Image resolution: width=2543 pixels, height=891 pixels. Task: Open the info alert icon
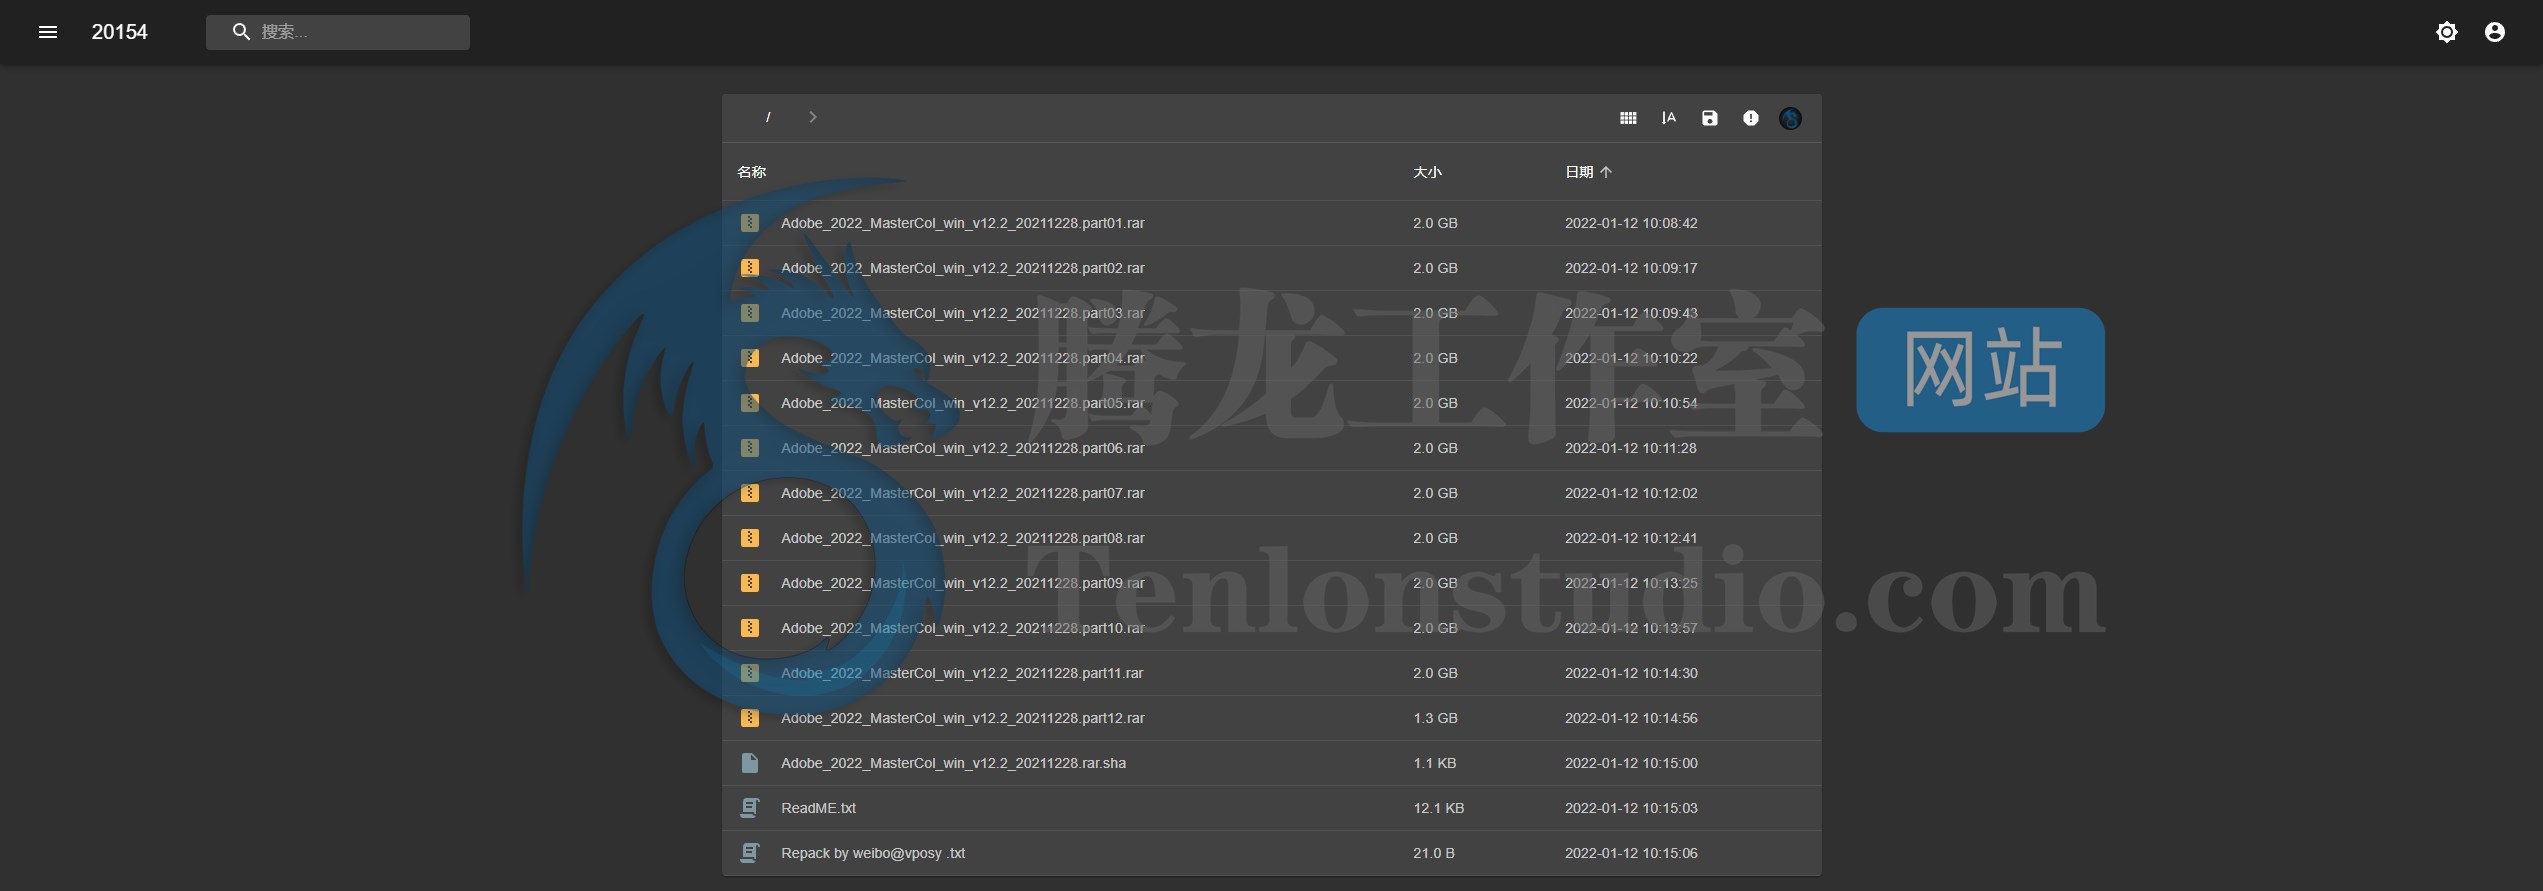pos(1750,118)
